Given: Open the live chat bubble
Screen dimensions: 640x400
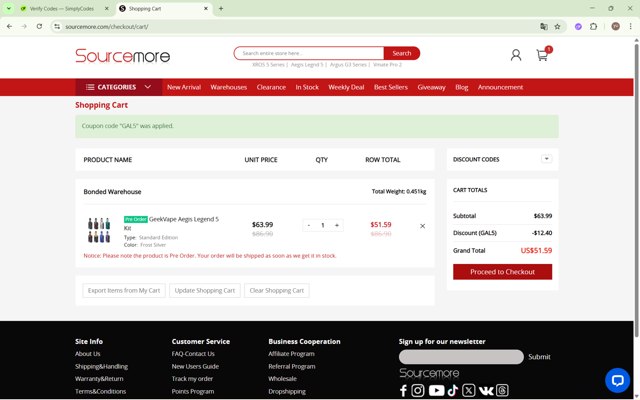Looking at the screenshot, I should coord(617,380).
